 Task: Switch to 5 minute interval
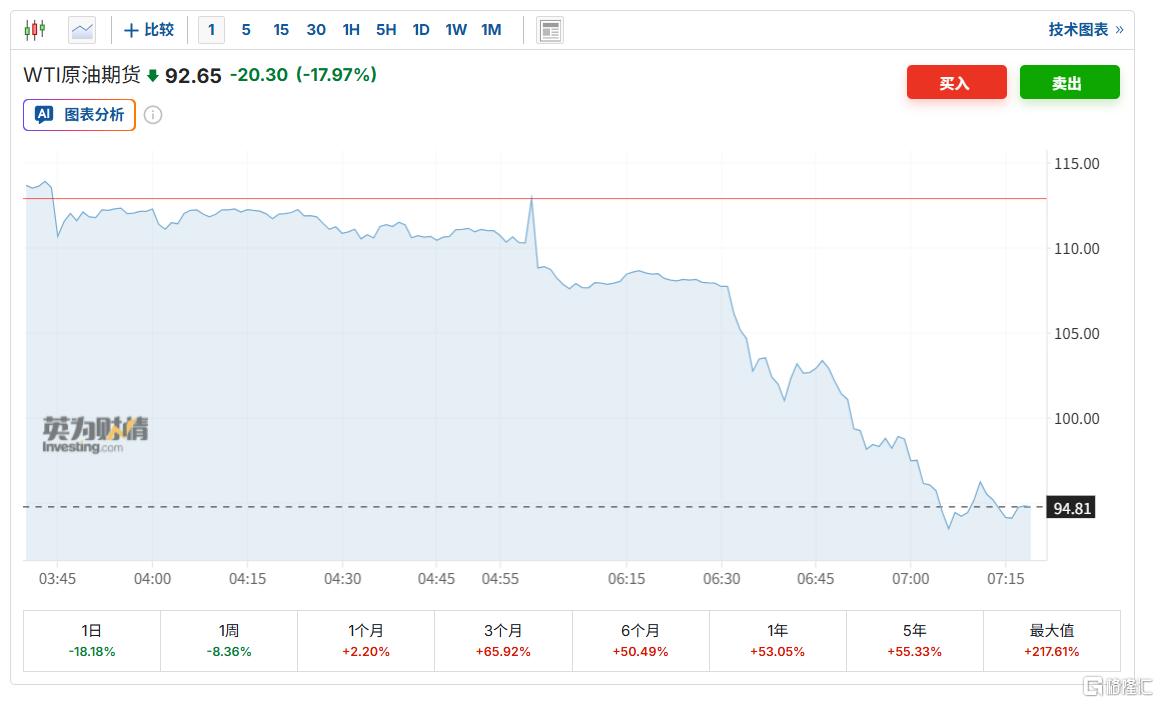coord(246,30)
